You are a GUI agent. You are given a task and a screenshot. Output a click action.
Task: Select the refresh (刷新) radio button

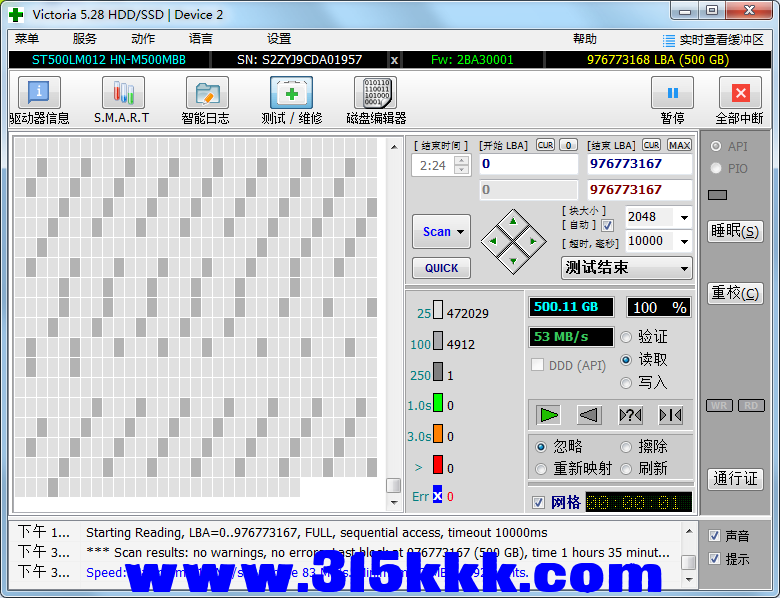point(626,469)
